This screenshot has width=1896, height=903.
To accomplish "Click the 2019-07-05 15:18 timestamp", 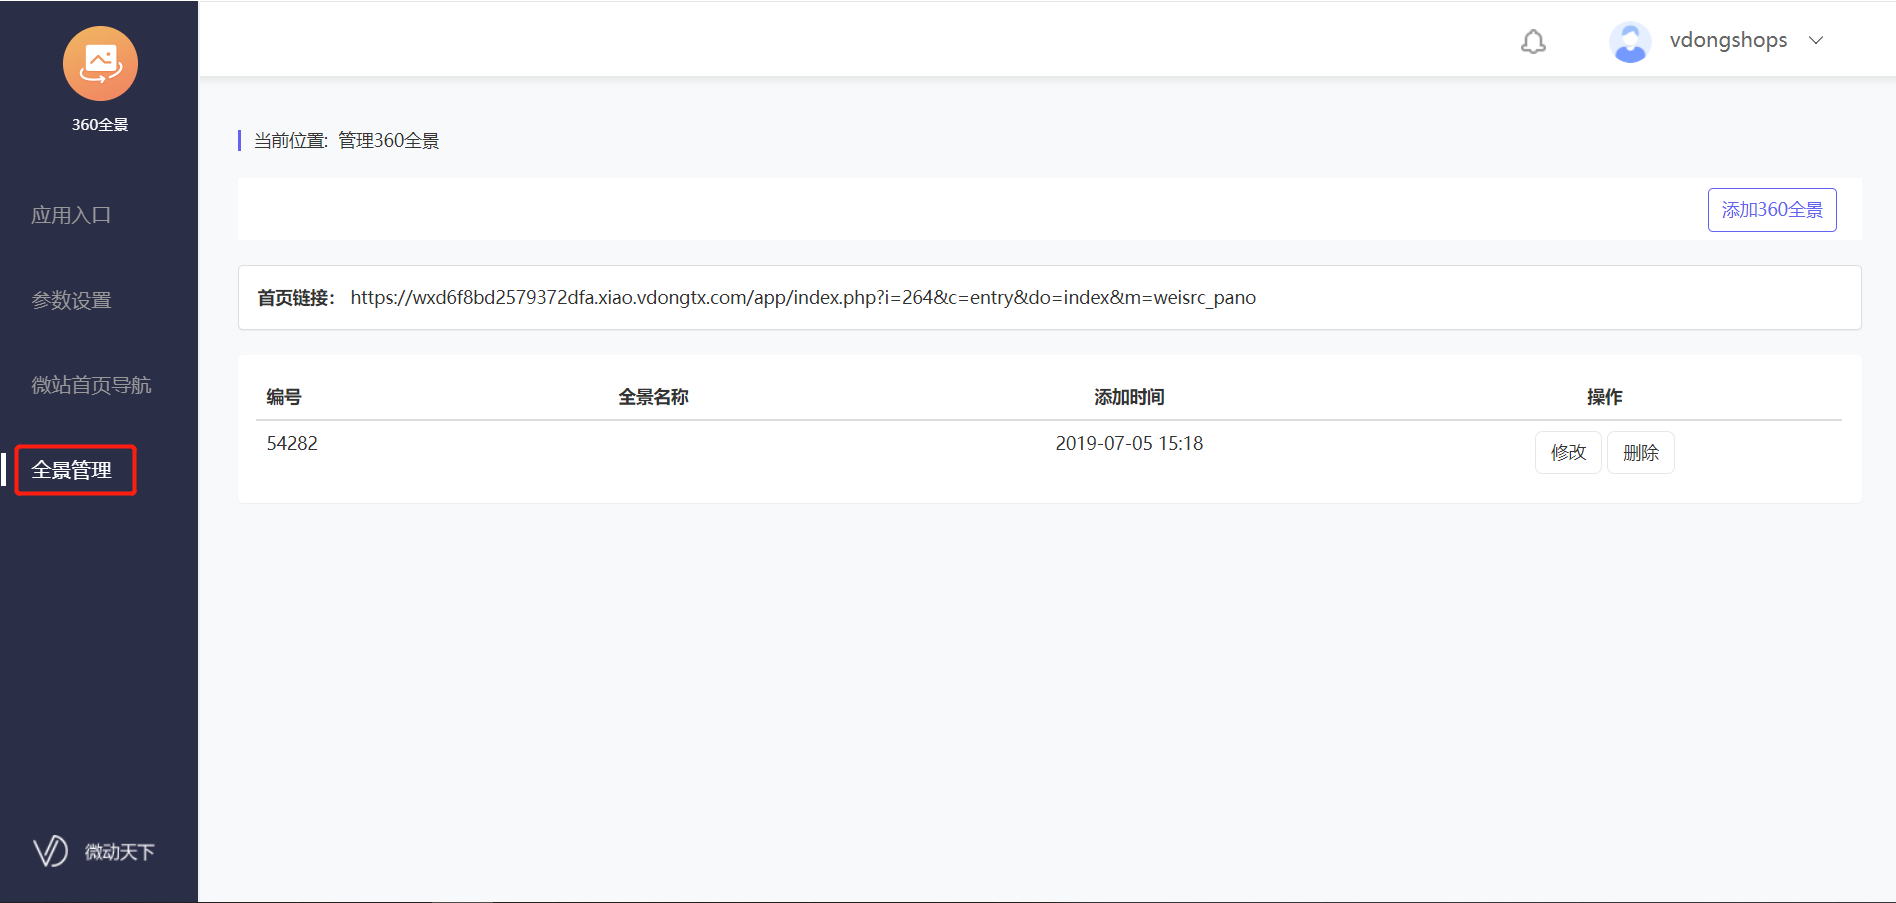I will pos(1129,443).
